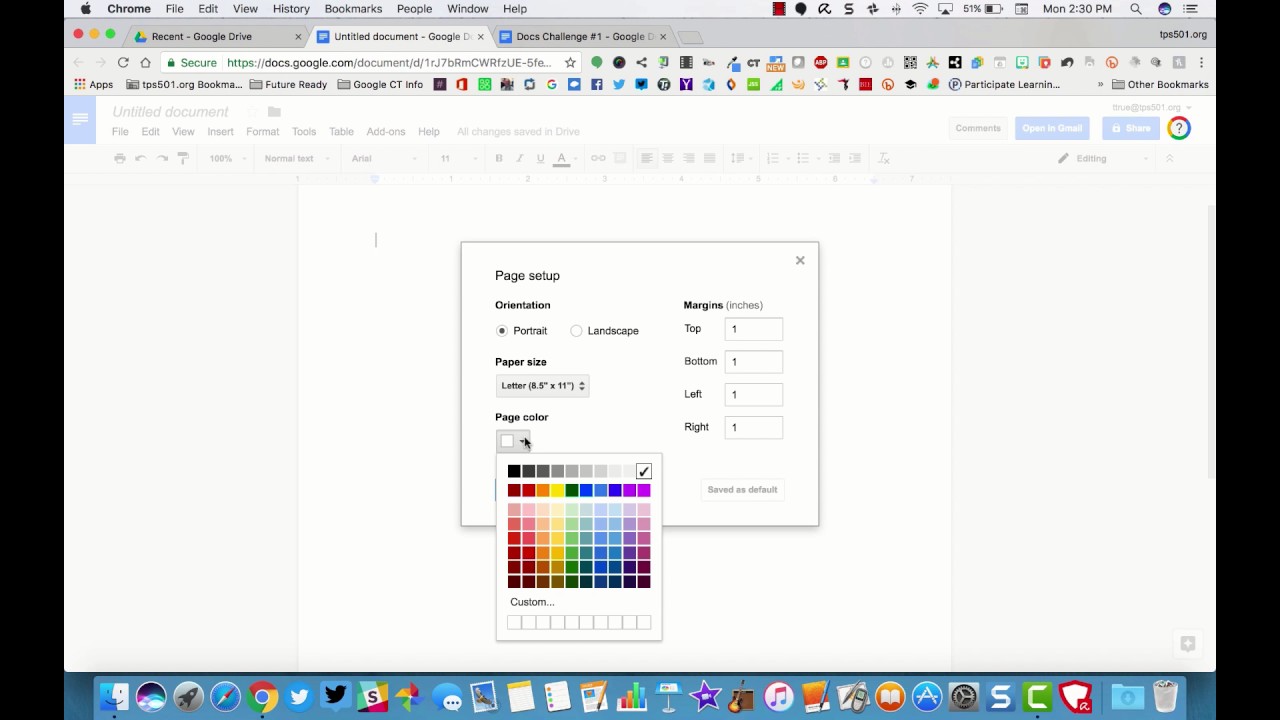Open the Bookmarks menu in menu bar

click(353, 9)
